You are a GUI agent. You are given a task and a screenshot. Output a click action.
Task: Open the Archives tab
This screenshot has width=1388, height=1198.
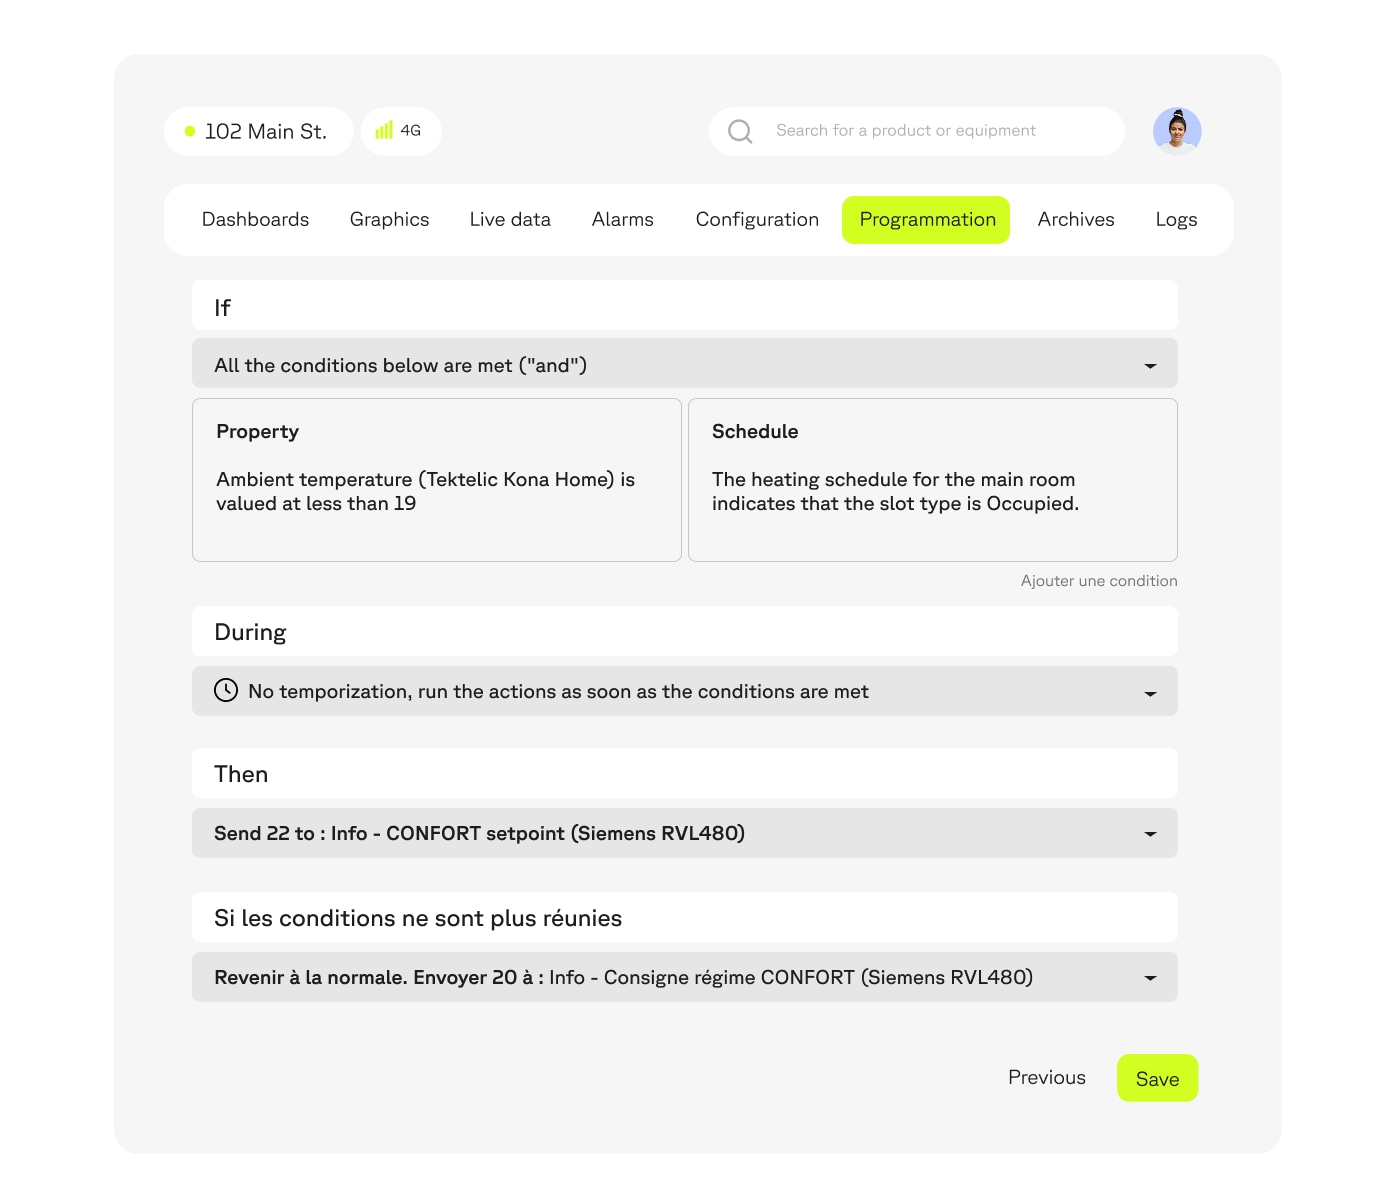pyautogui.click(x=1076, y=219)
